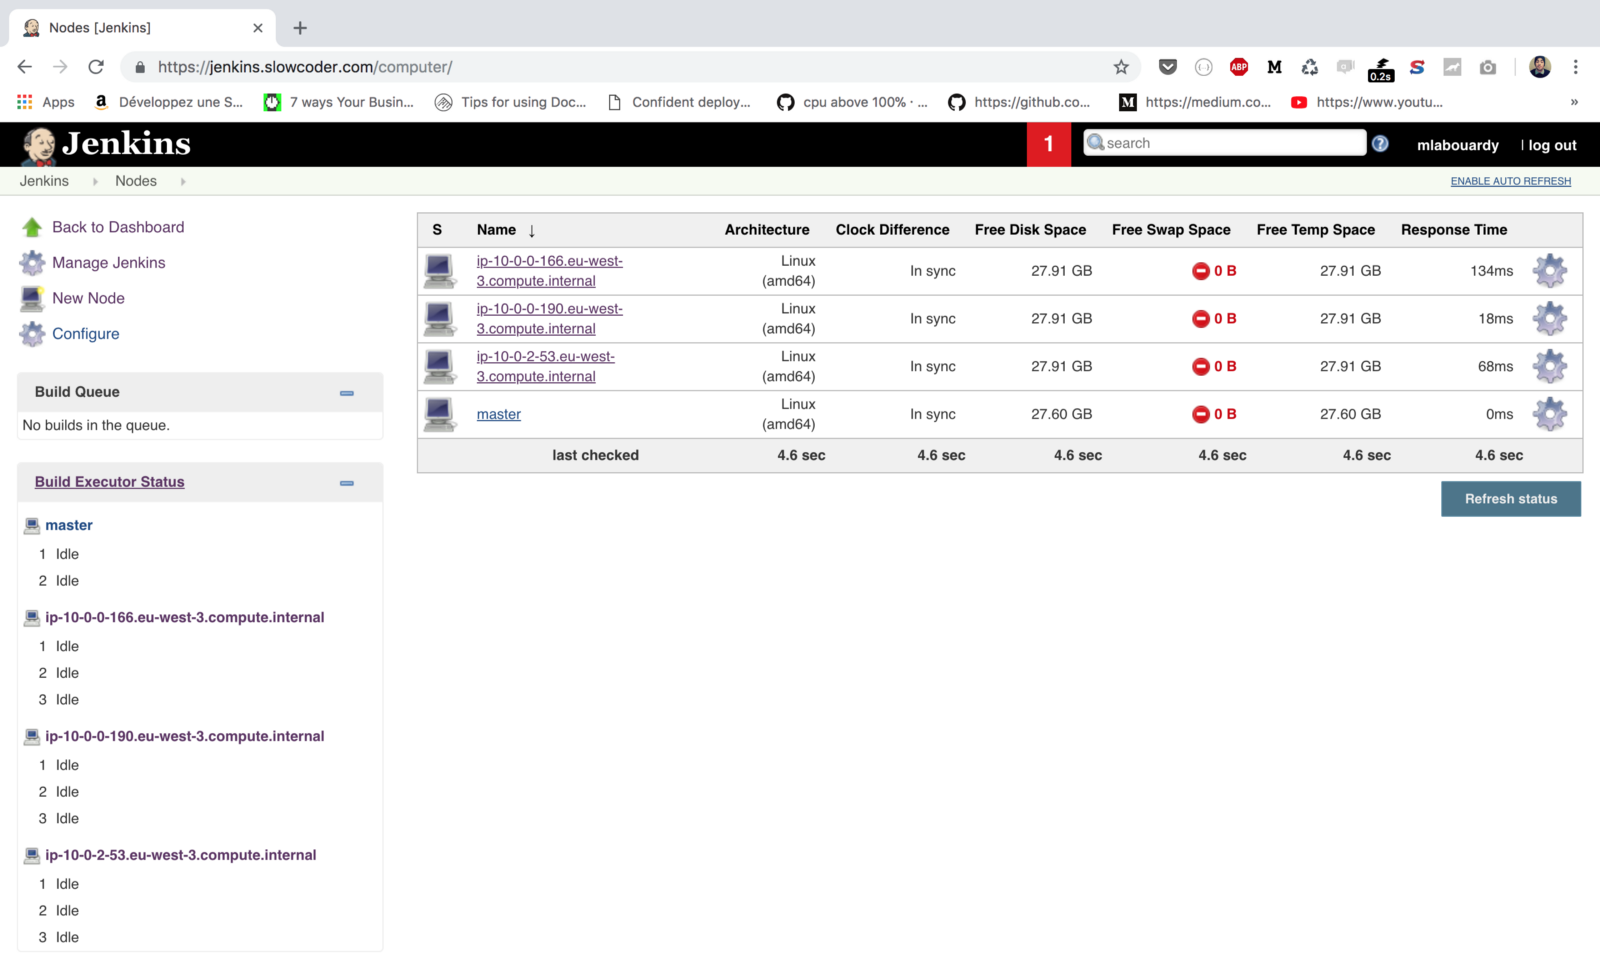
Task: Click the New Node computer icon
Action: [32, 298]
